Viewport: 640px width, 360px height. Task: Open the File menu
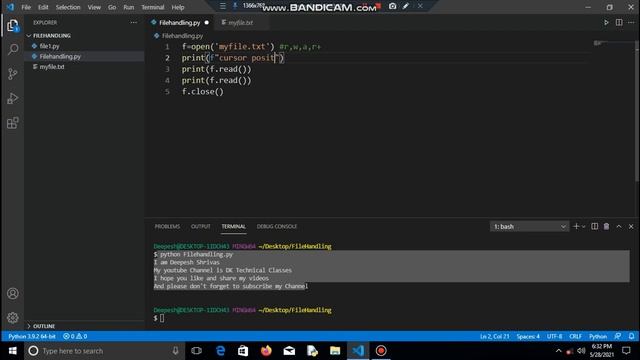pos(26,7)
